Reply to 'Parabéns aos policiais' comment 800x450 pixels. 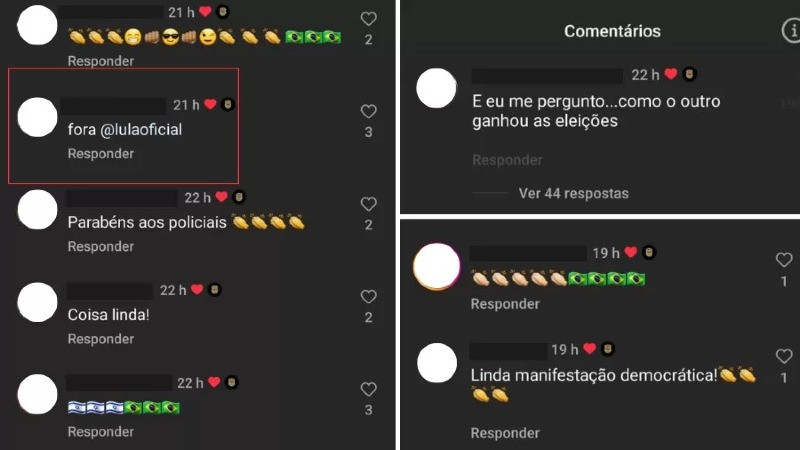tap(101, 246)
